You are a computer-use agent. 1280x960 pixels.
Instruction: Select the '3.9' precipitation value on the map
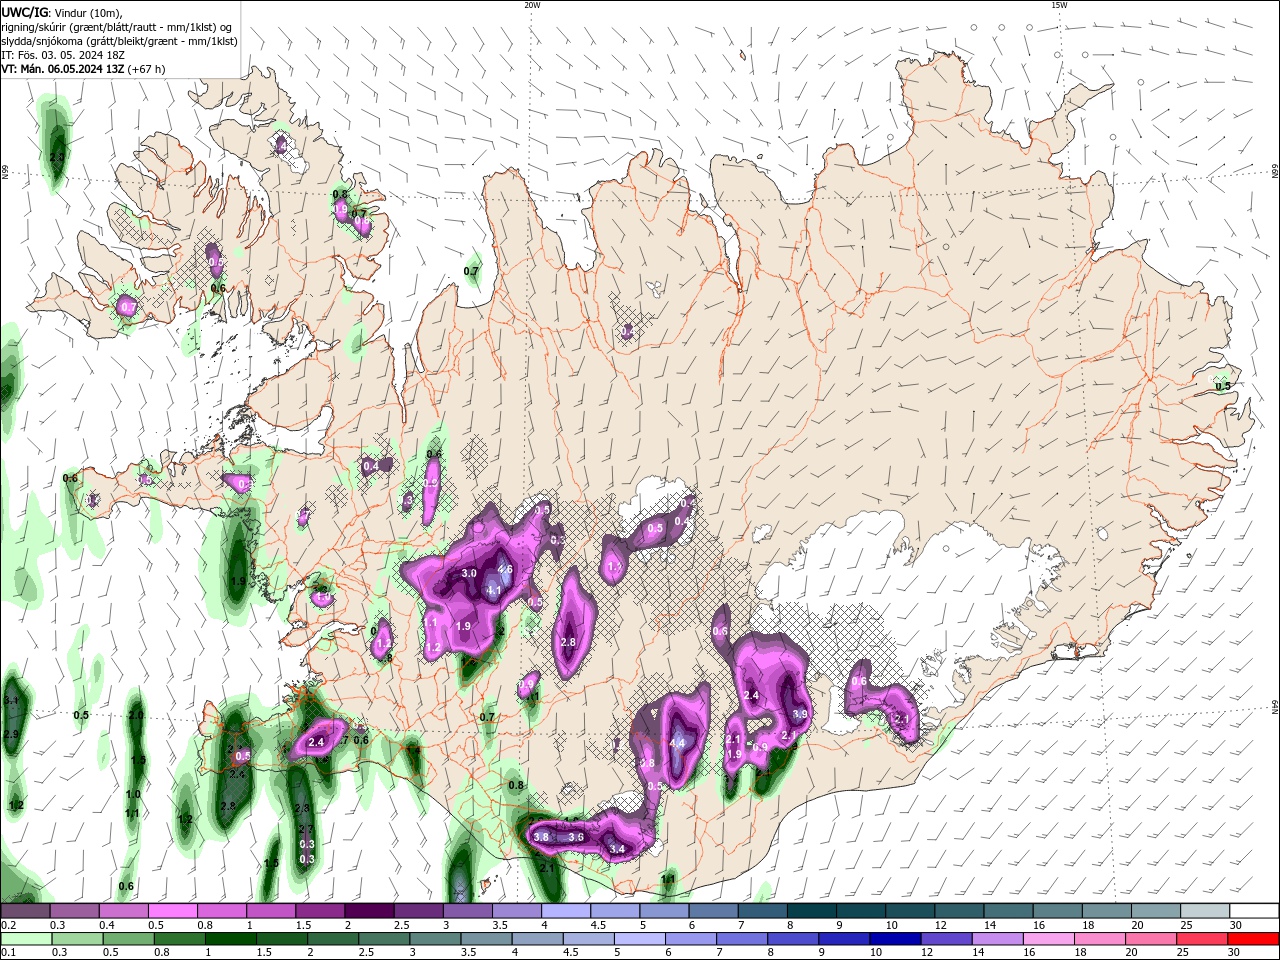point(799,714)
